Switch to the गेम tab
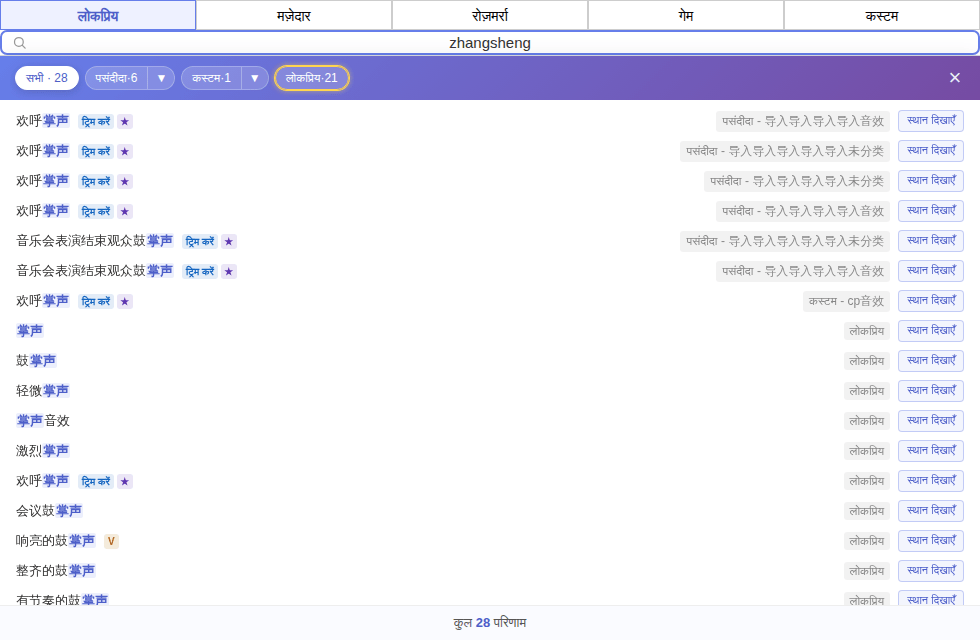The image size is (980, 640). coord(686,16)
